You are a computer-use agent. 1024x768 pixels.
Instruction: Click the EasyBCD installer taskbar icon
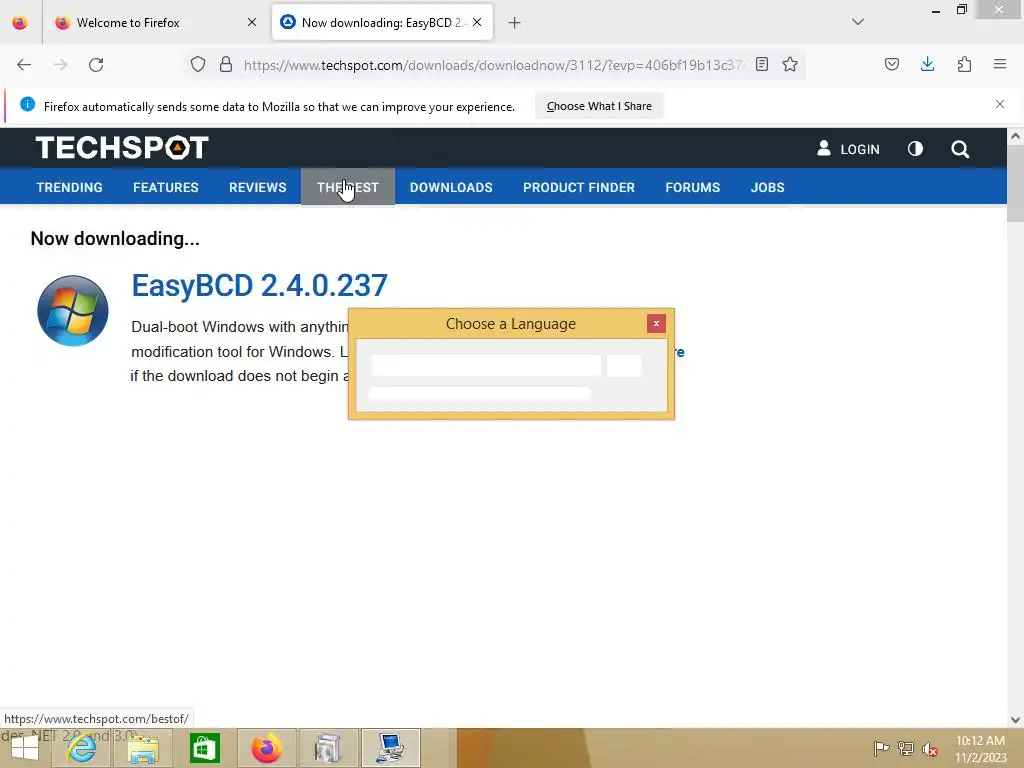pos(391,748)
